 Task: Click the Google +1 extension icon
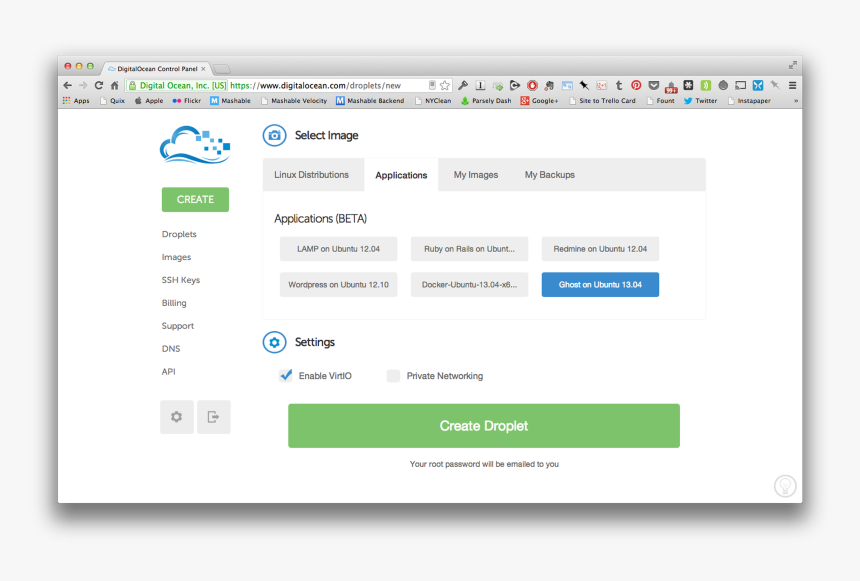(x=602, y=85)
